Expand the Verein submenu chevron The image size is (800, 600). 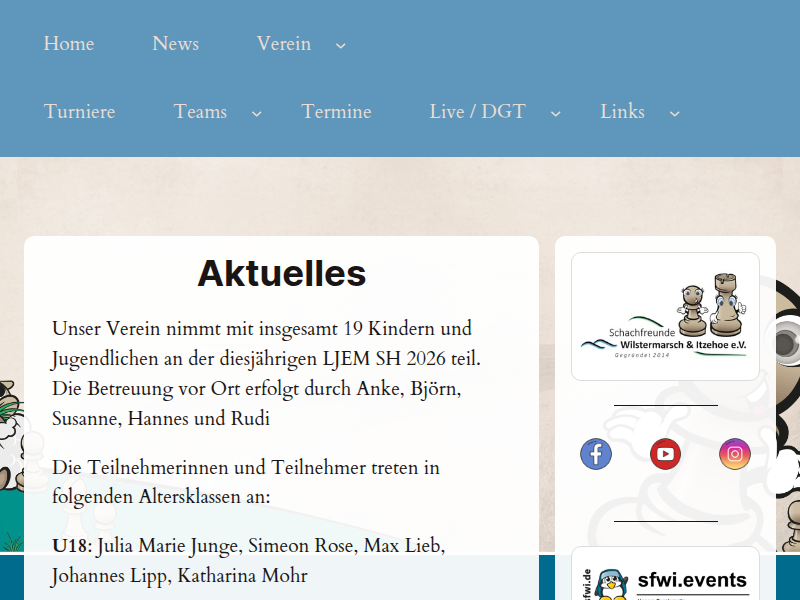click(x=341, y=45)
